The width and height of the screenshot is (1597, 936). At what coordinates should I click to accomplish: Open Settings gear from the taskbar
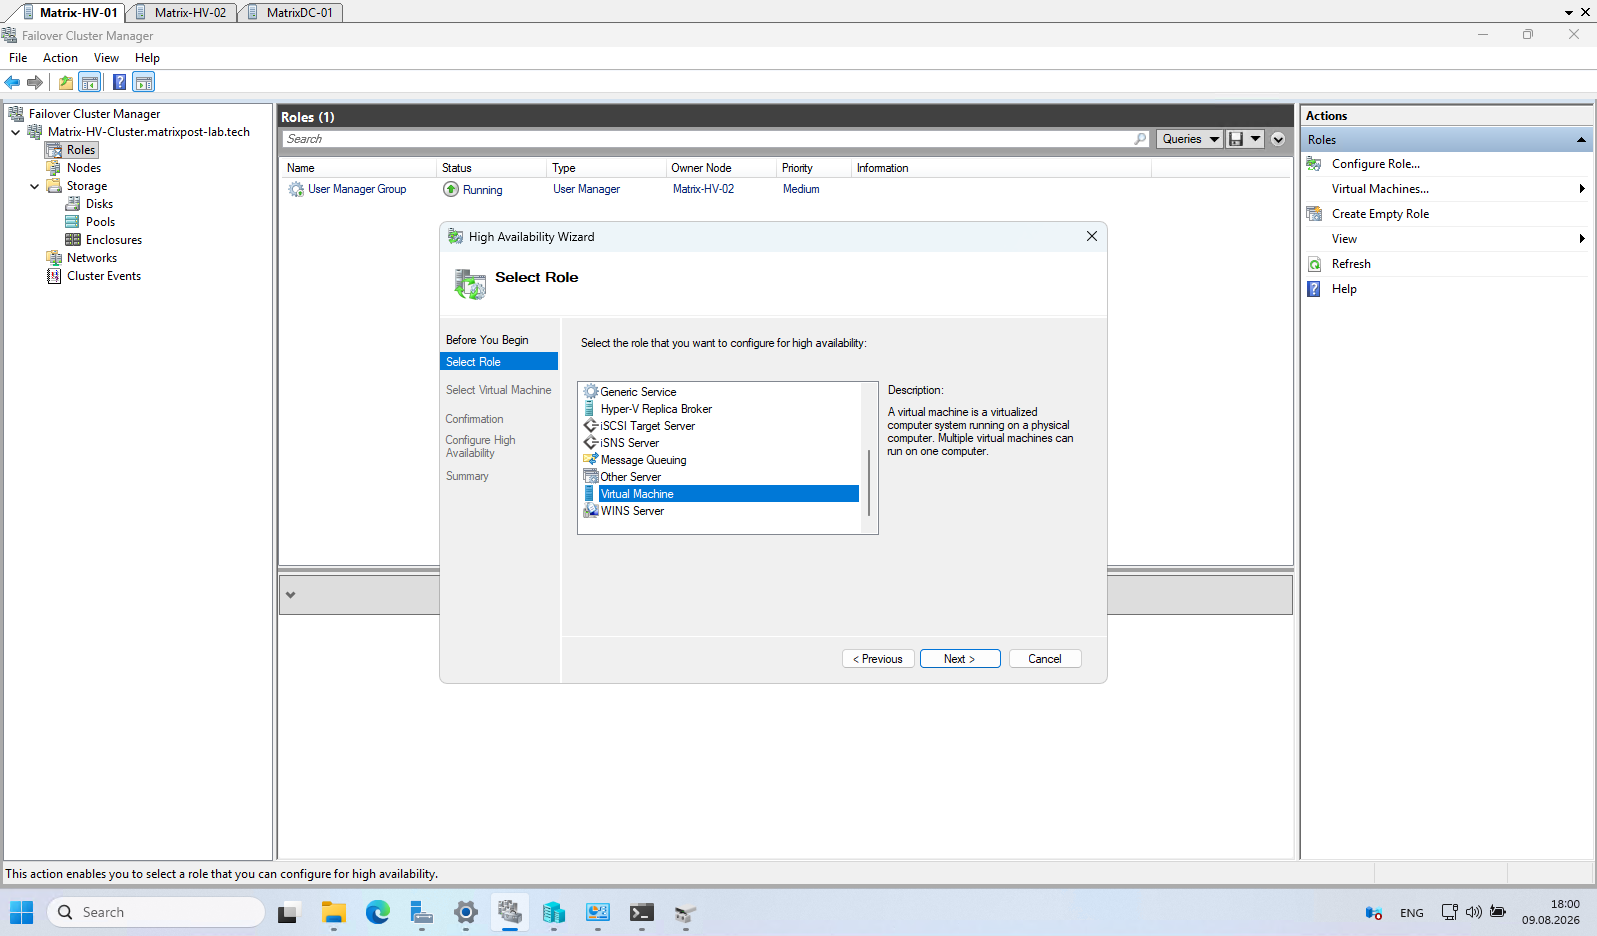click(x=465, y=912)
